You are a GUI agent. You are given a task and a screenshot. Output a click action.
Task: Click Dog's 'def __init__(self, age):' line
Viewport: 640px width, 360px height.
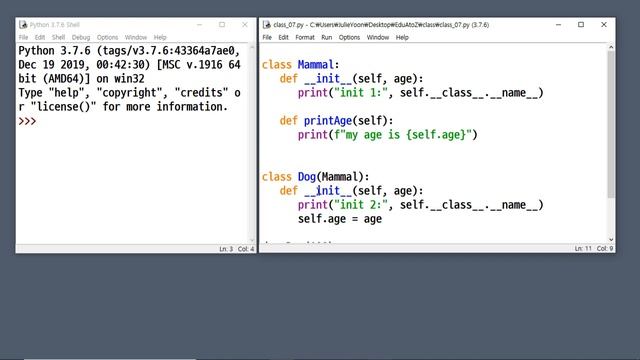click(x=351, y=191)
